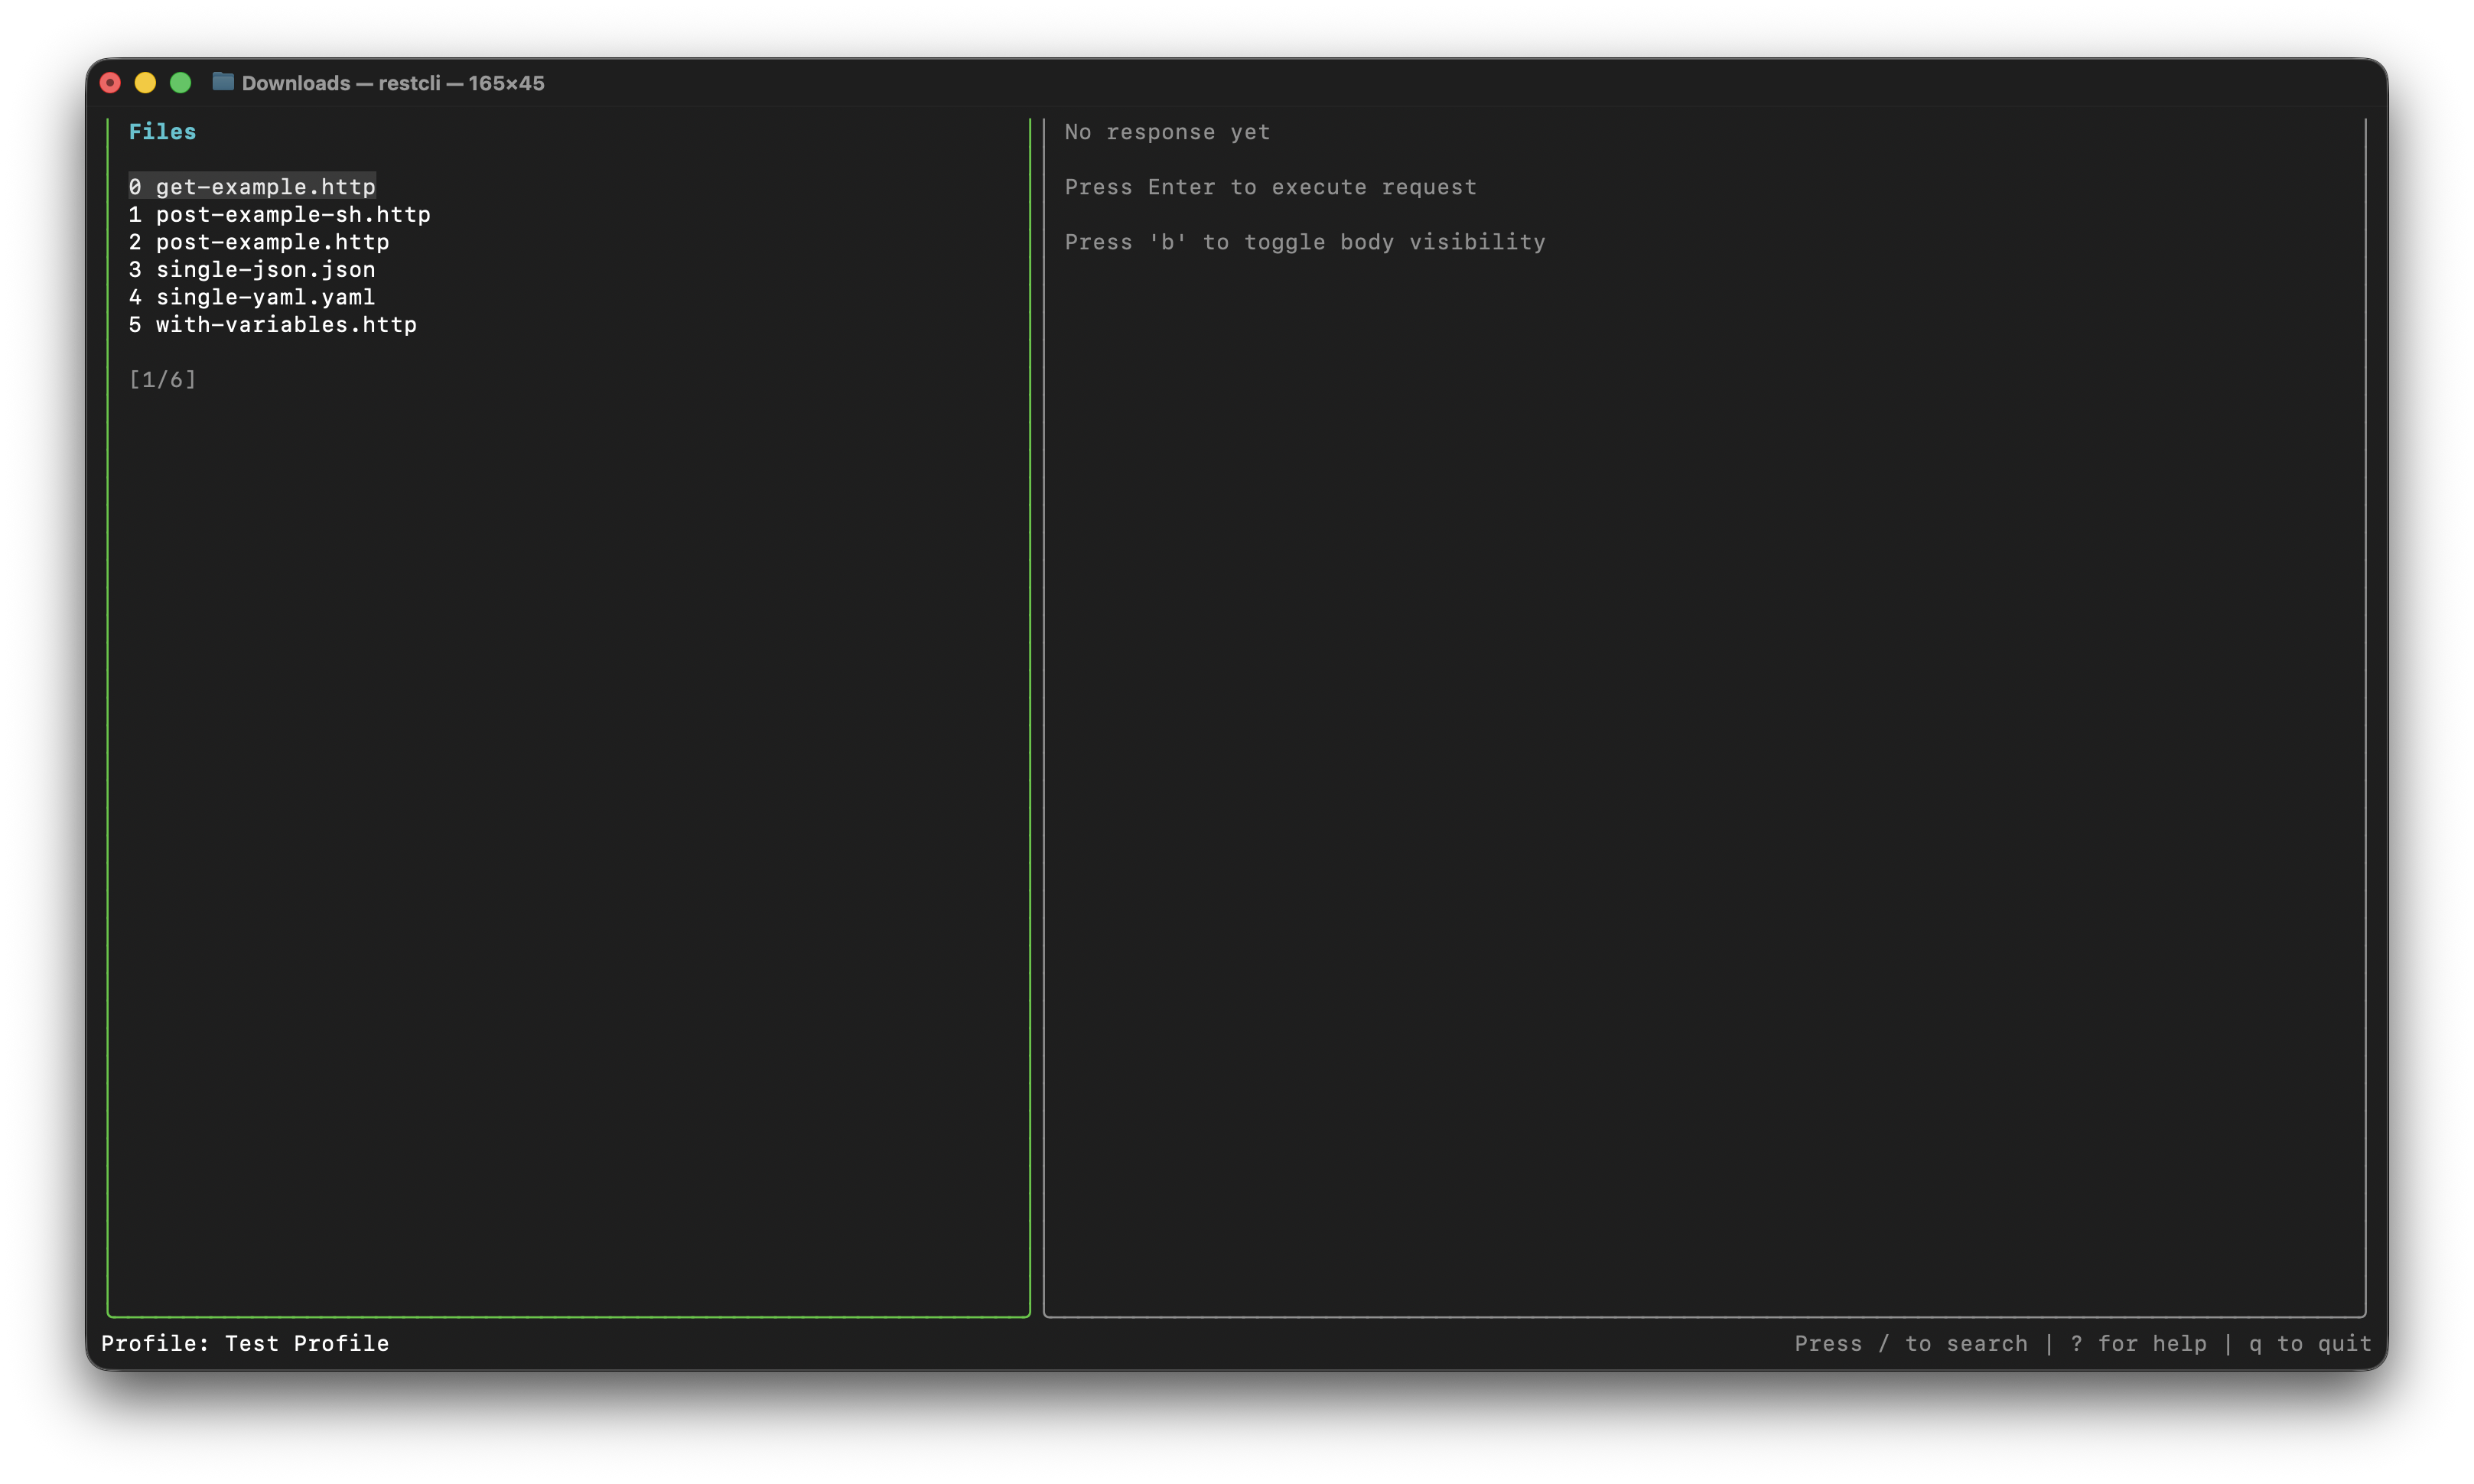Open single-yaml.yaml from the list
Screen dimensions: 2474x1484
point(252,297)
